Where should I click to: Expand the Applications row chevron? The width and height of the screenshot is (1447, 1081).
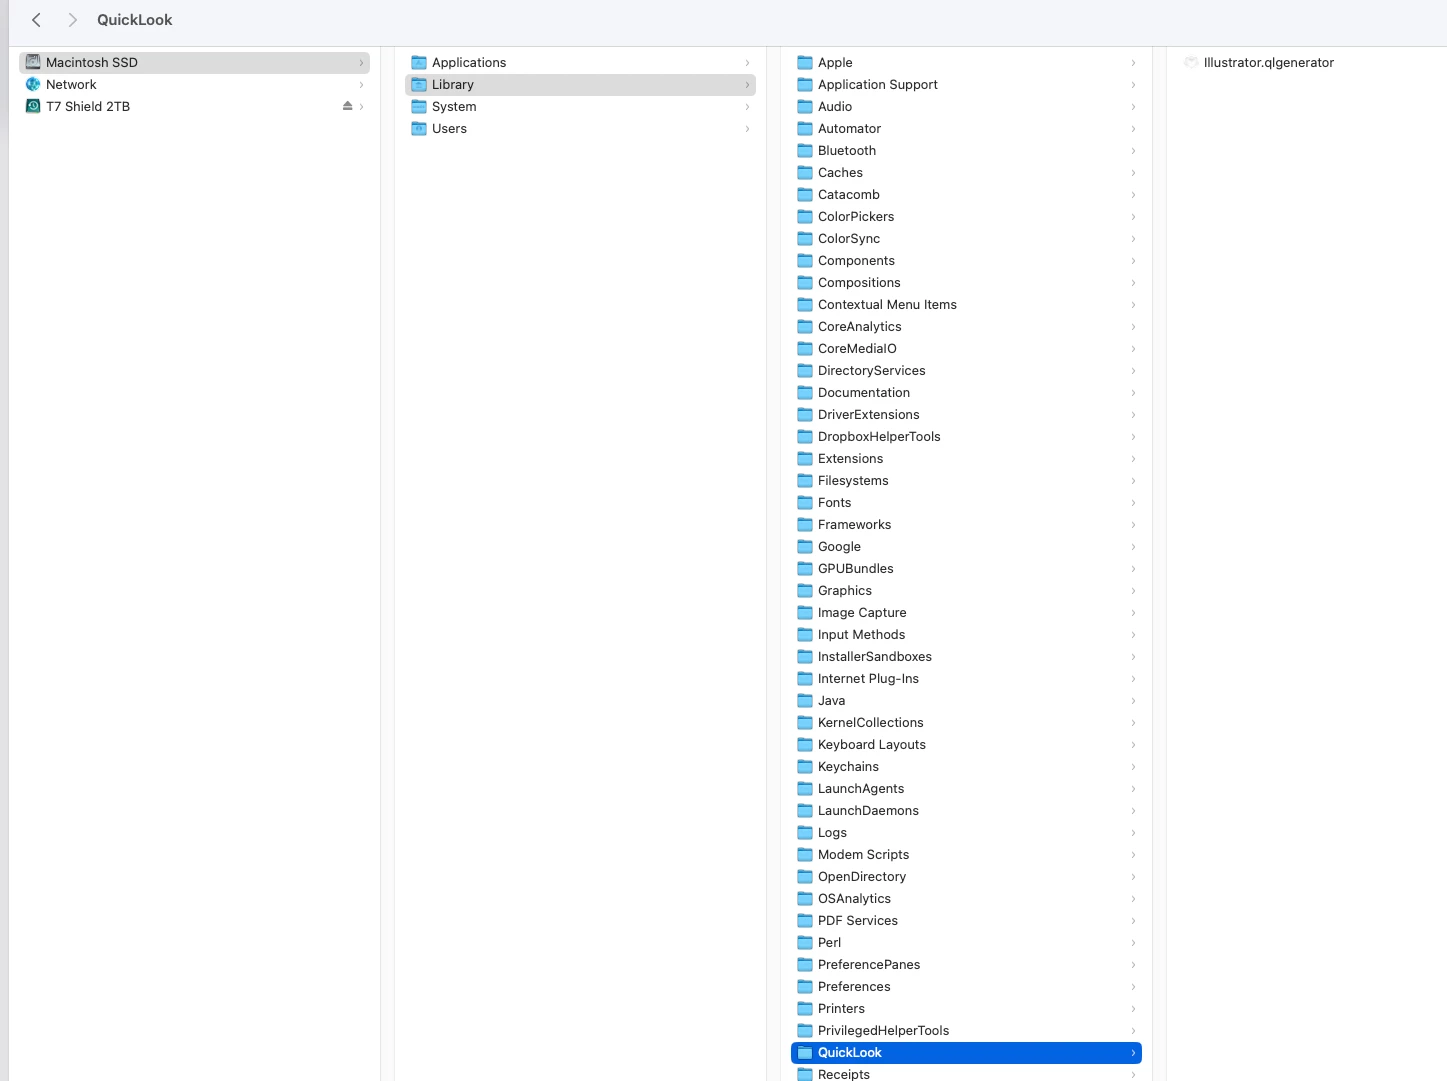point(747,62)
